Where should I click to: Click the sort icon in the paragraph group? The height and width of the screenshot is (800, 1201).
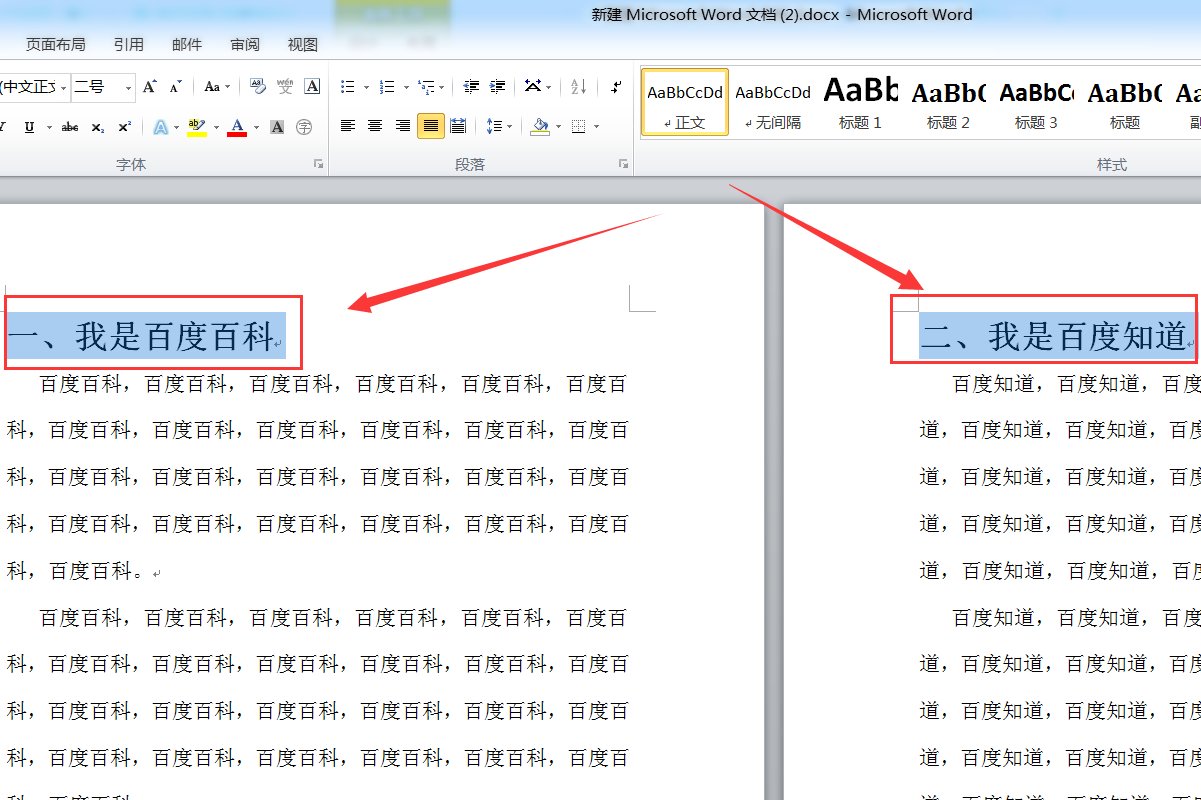click(578, 87)
